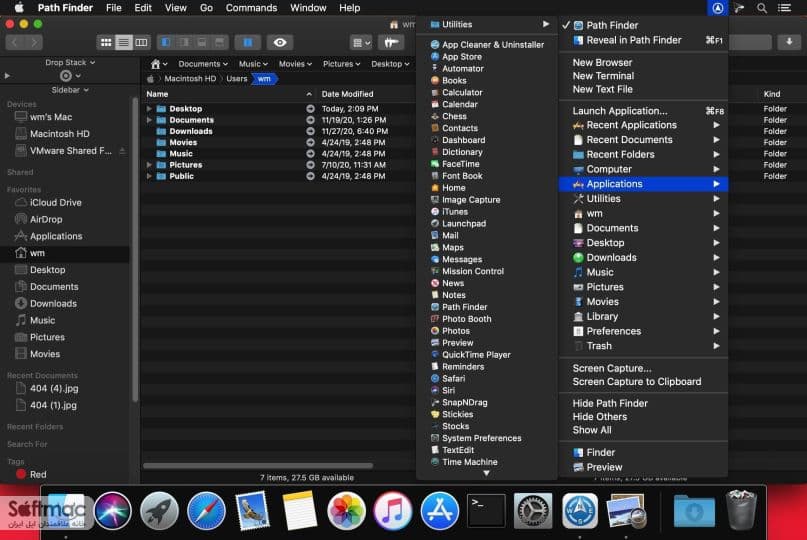Image resolution: width=807 pixels, height=540 pixels.
Task: Click the sidebar vertical scrollbar
Action: pyautogui.click(x=135, y=250)
